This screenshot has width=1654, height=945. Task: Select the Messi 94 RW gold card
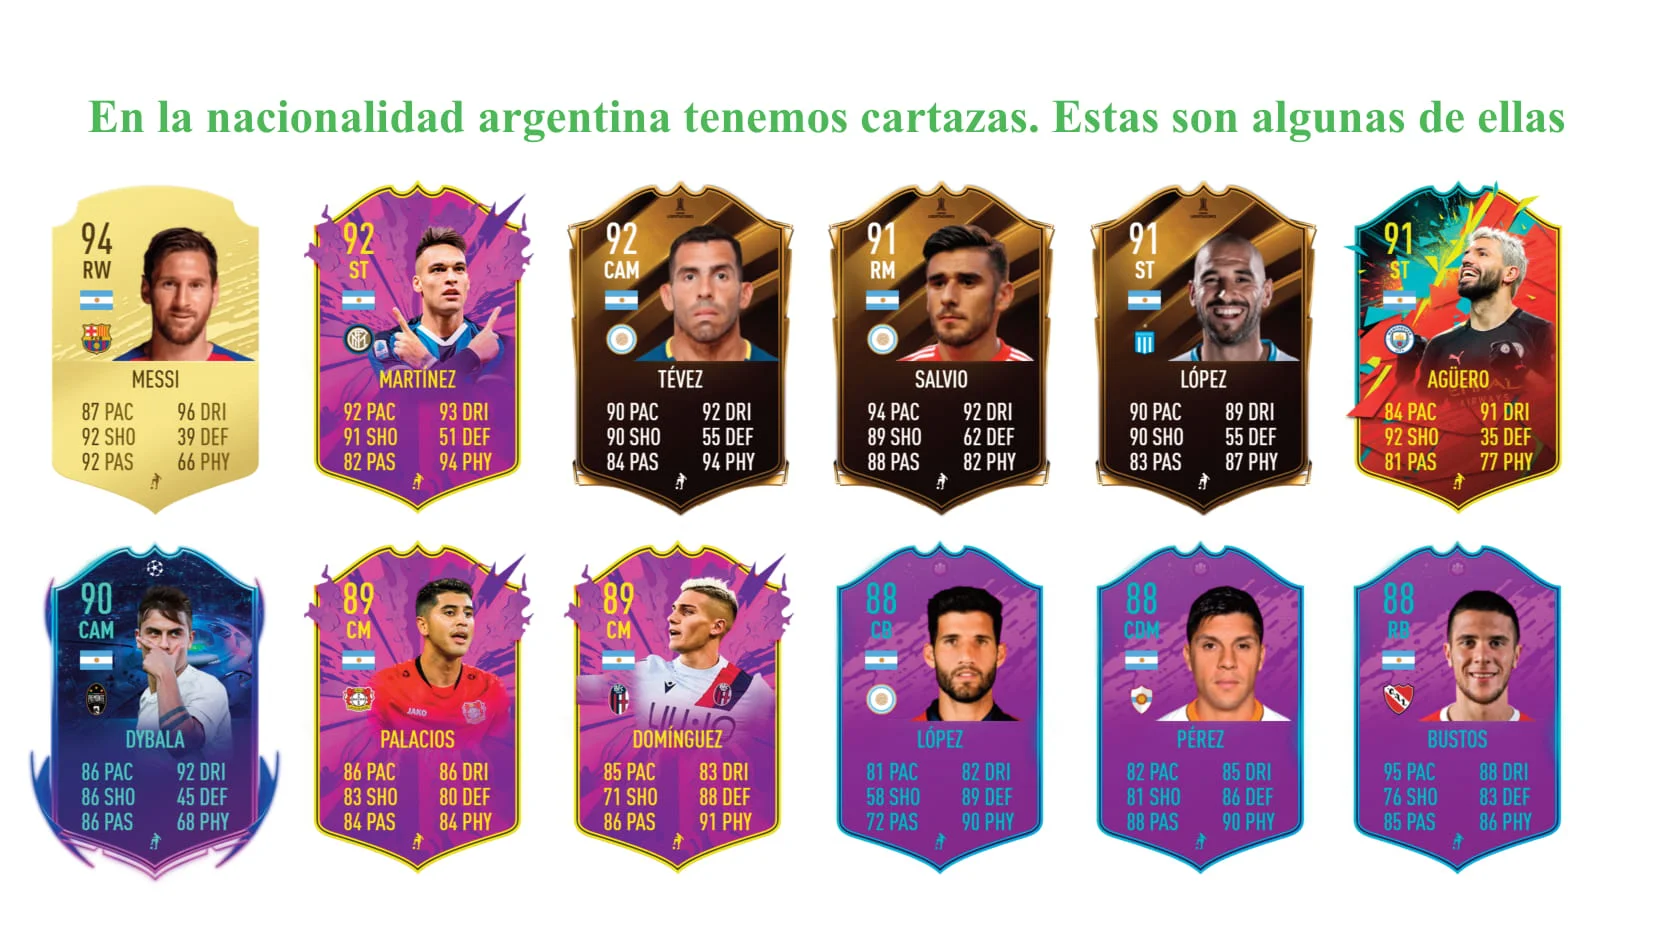[x=155, y=350]
